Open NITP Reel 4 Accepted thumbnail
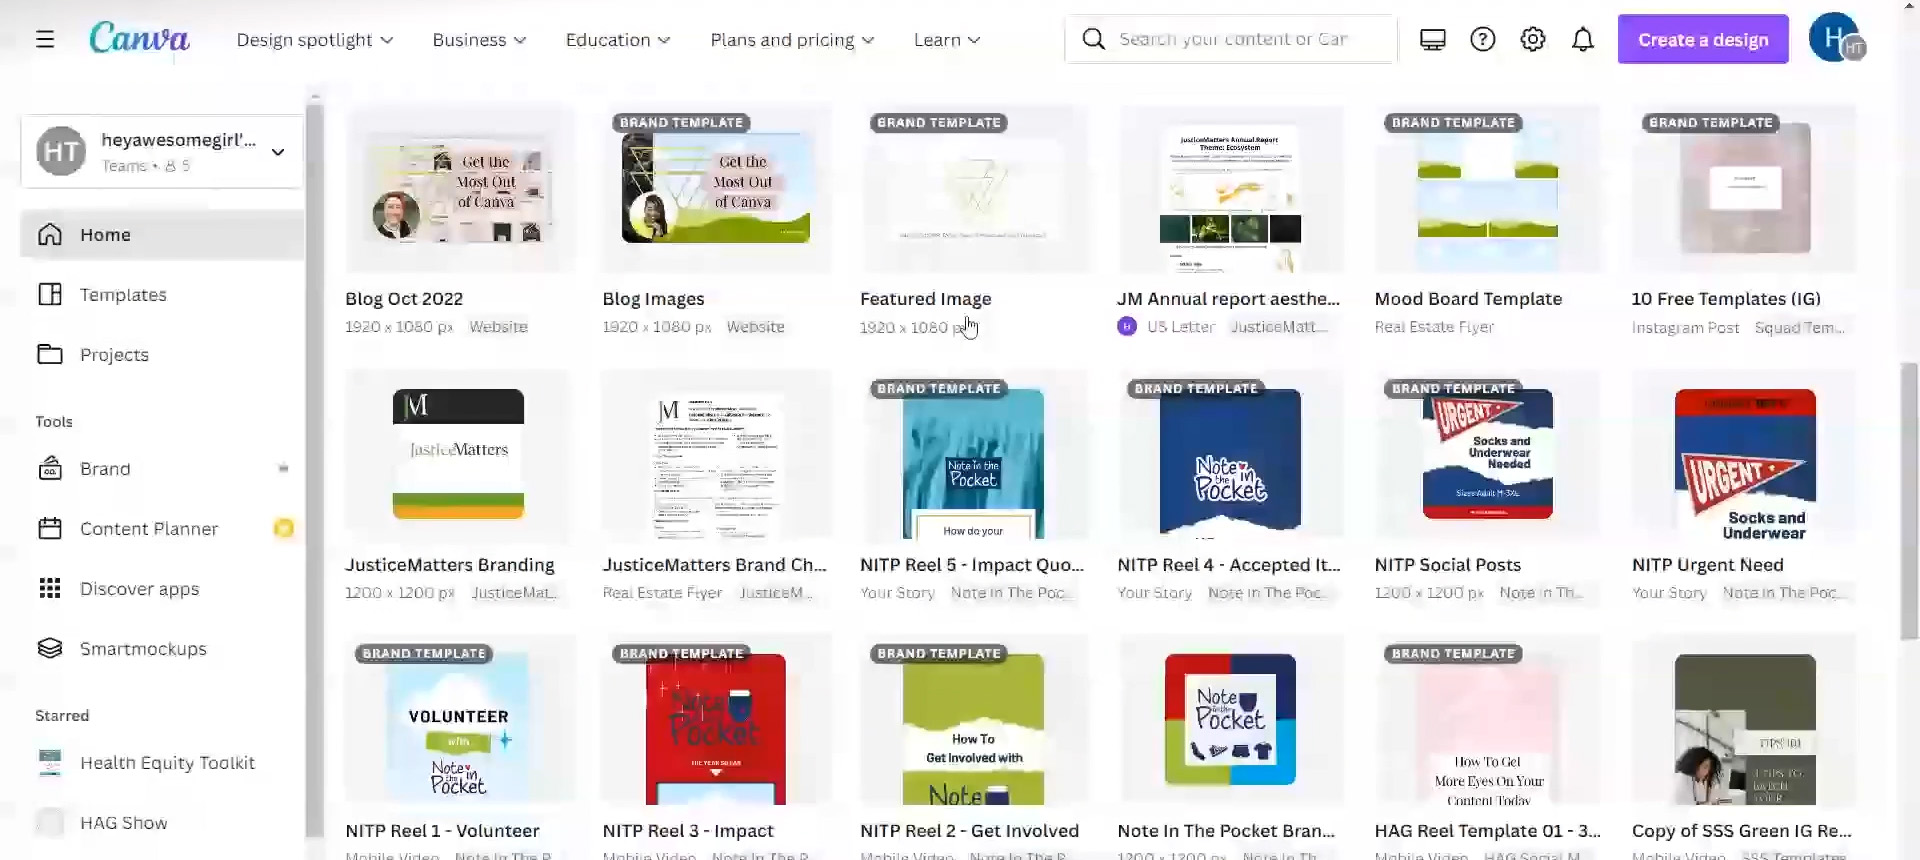1920x860 pixels. coord(1230,454)
